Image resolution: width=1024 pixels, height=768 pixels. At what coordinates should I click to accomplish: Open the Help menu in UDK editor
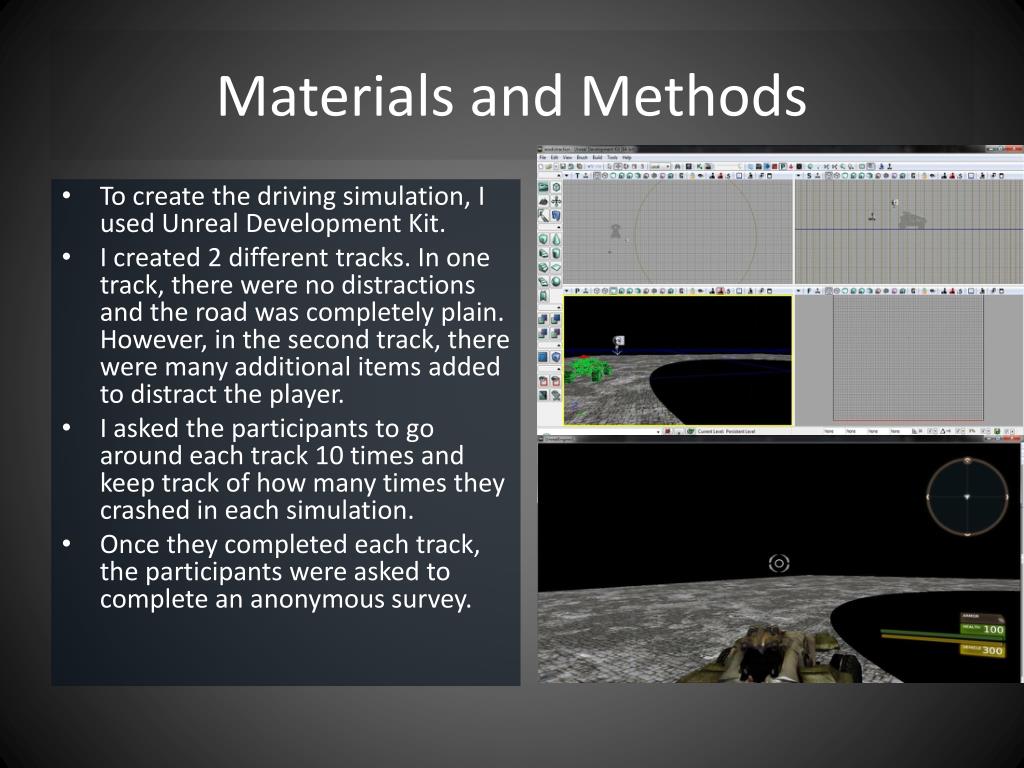click(x=627, y=157)
